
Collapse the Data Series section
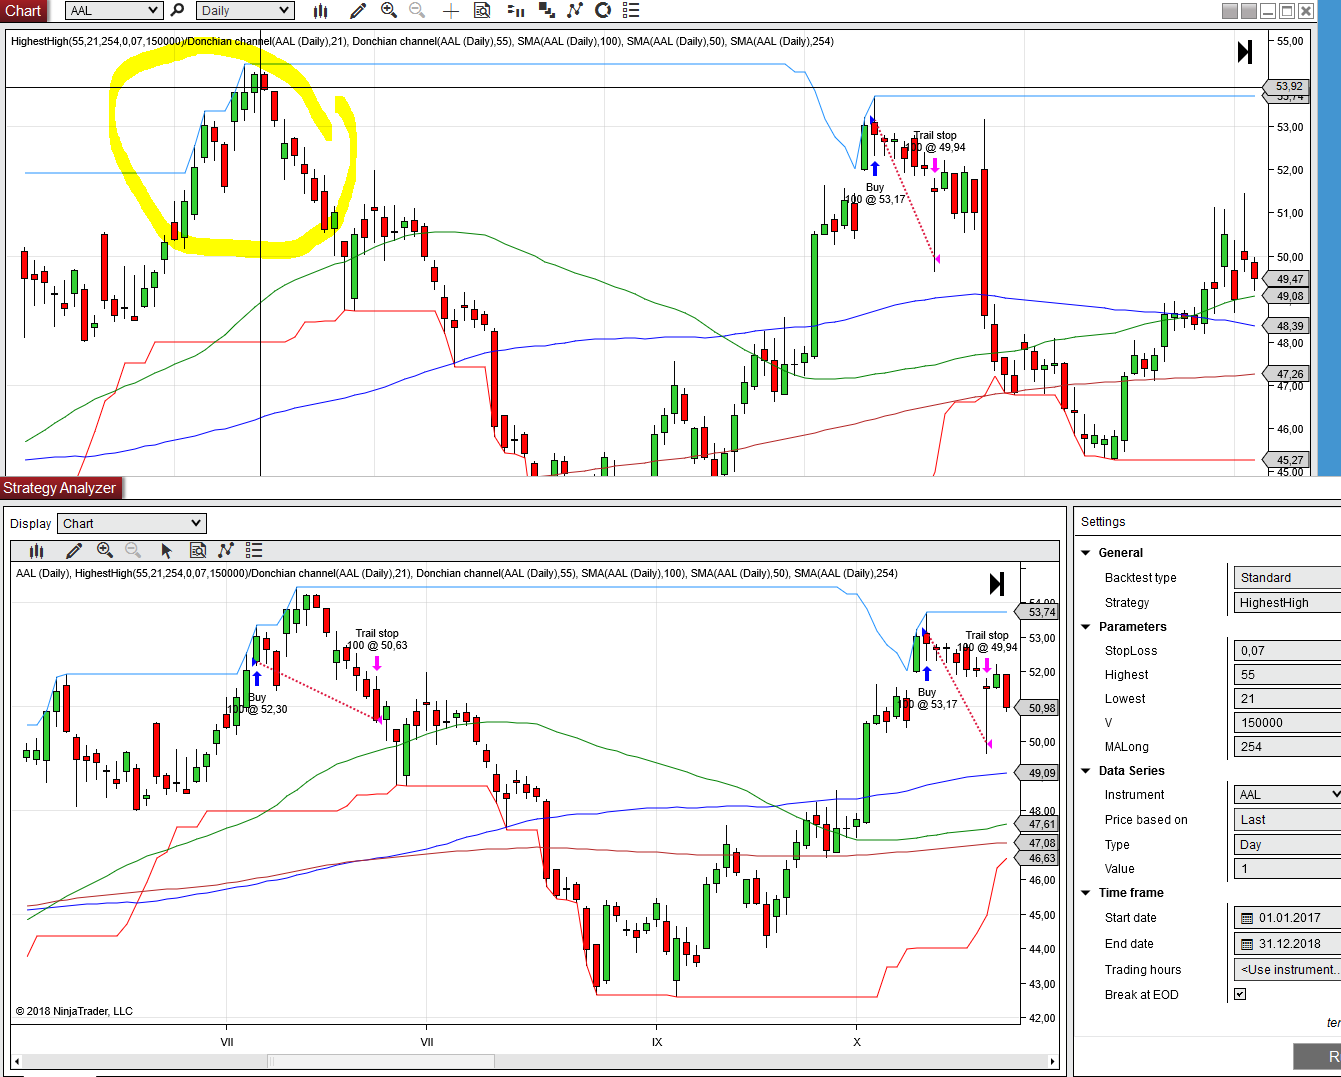pyautogui.click(x=1086, y=771)
